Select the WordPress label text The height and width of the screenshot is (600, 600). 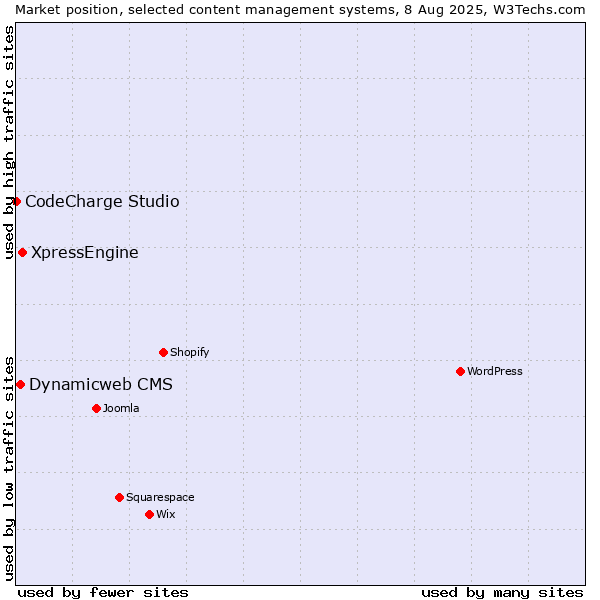(x=495, y=372)
